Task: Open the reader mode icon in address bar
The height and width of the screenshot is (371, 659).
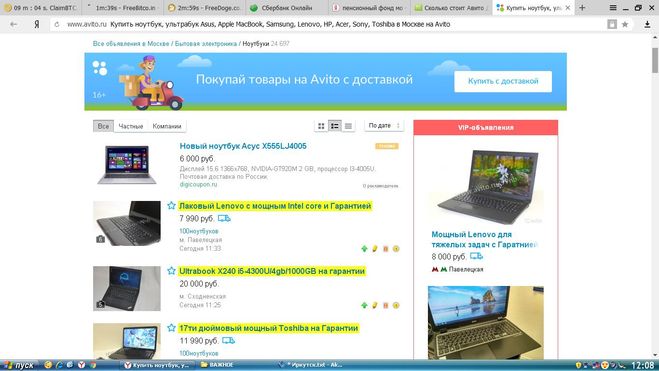Action: pyautogui.click(x=612, y=24)
